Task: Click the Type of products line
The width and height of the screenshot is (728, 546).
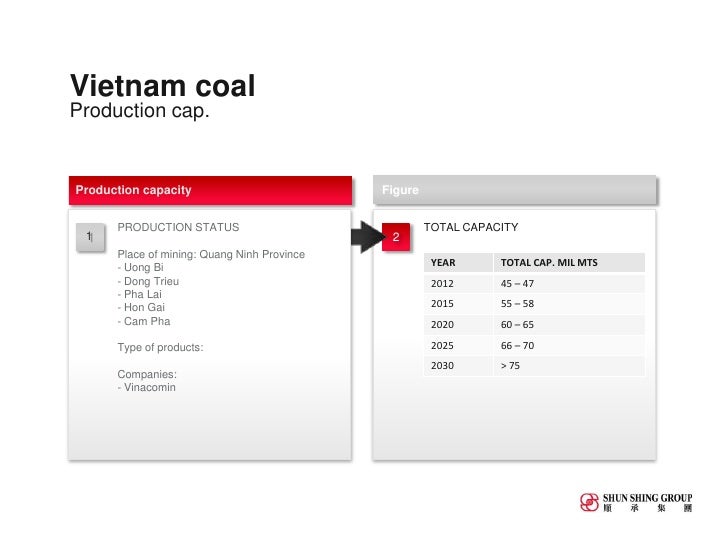Action: (x=160, y=348)
